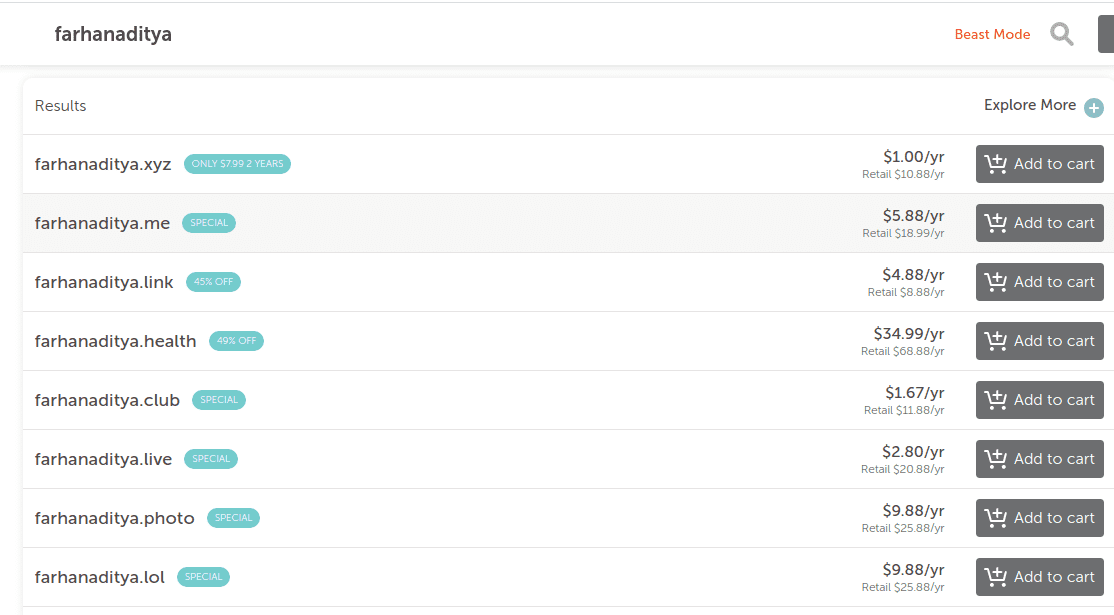This screenshot has height=615, width=1114.
Task: Click cart icon for farhanaditya.lol
Action: pos(996,577)
